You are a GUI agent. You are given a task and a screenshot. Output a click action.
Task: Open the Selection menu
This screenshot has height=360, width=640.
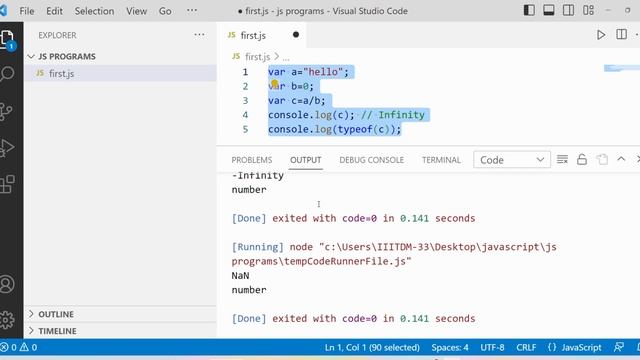94,11
